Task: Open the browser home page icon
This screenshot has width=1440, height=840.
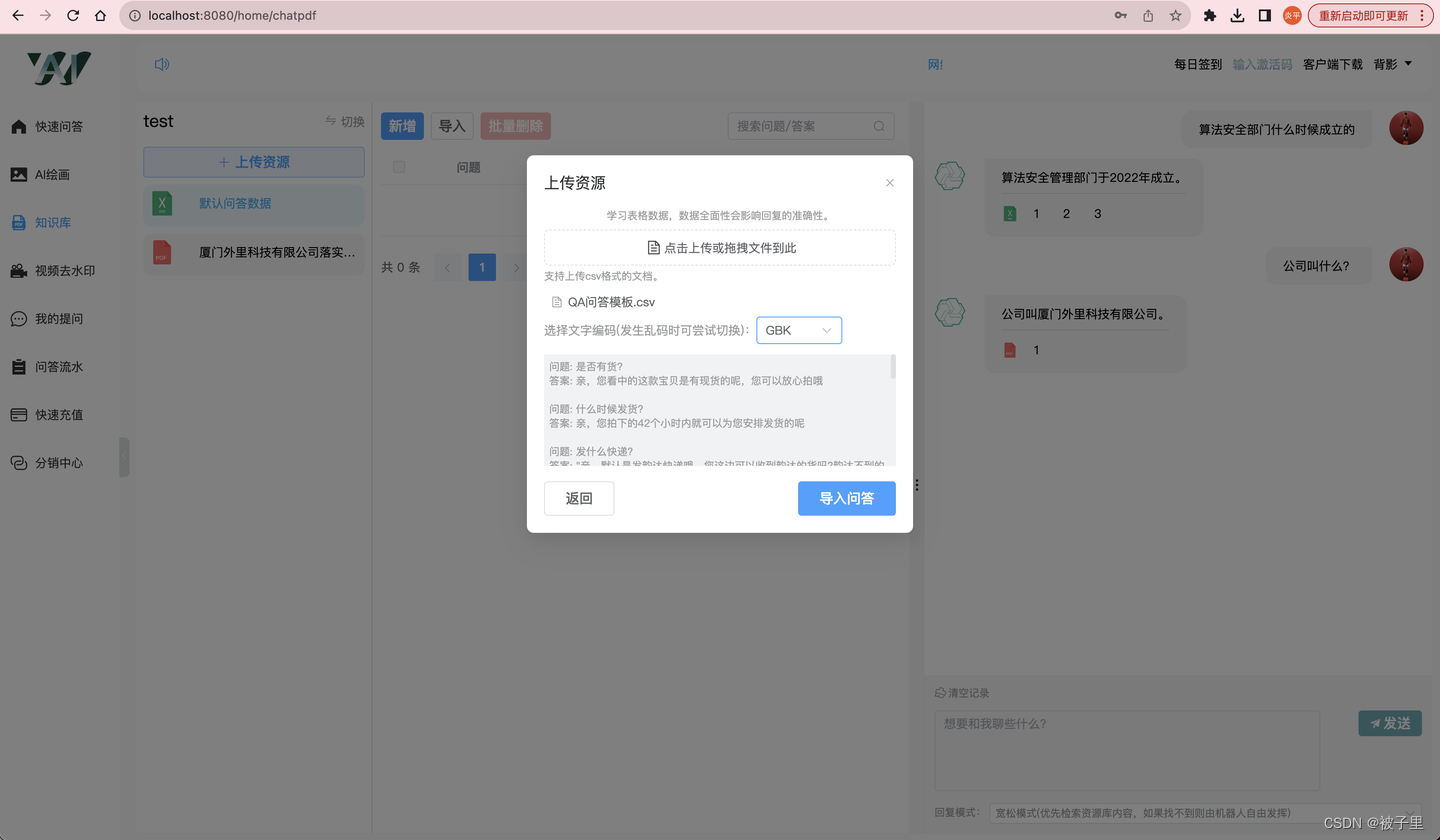Action: point(100,15)
